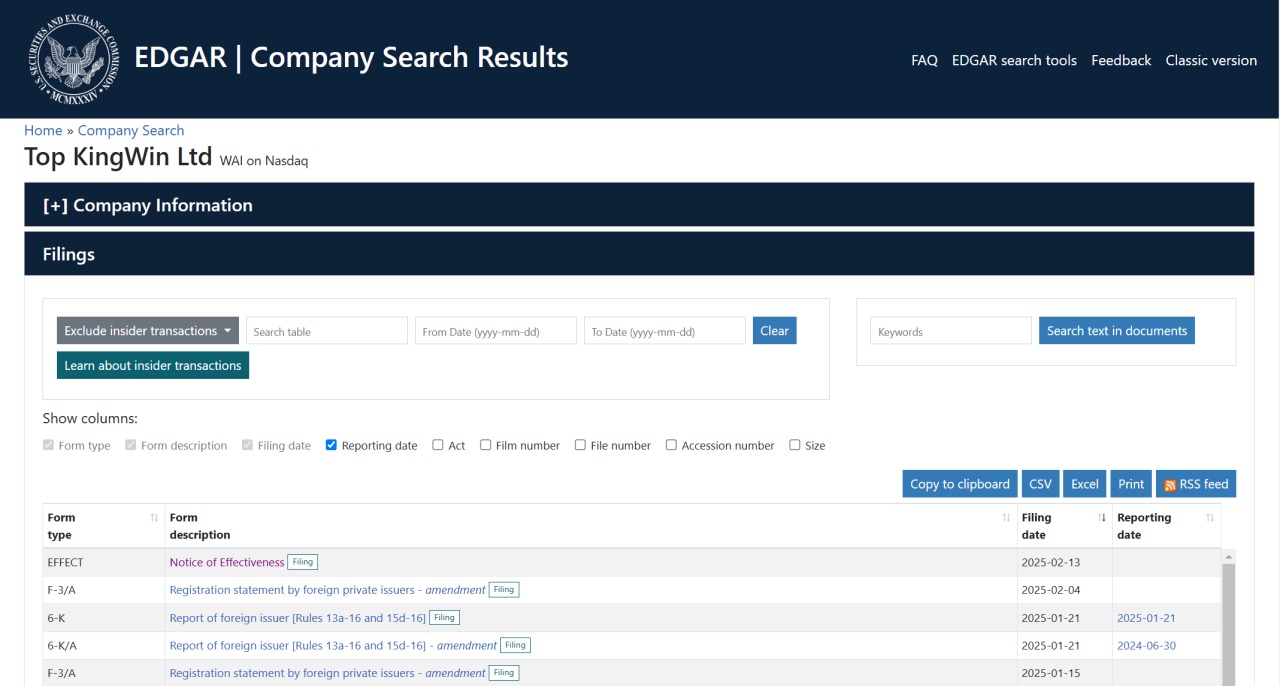The width and height of the screenshot is (1280, 686).
Task: Clear the filing filters
Action: click(774, 331)
